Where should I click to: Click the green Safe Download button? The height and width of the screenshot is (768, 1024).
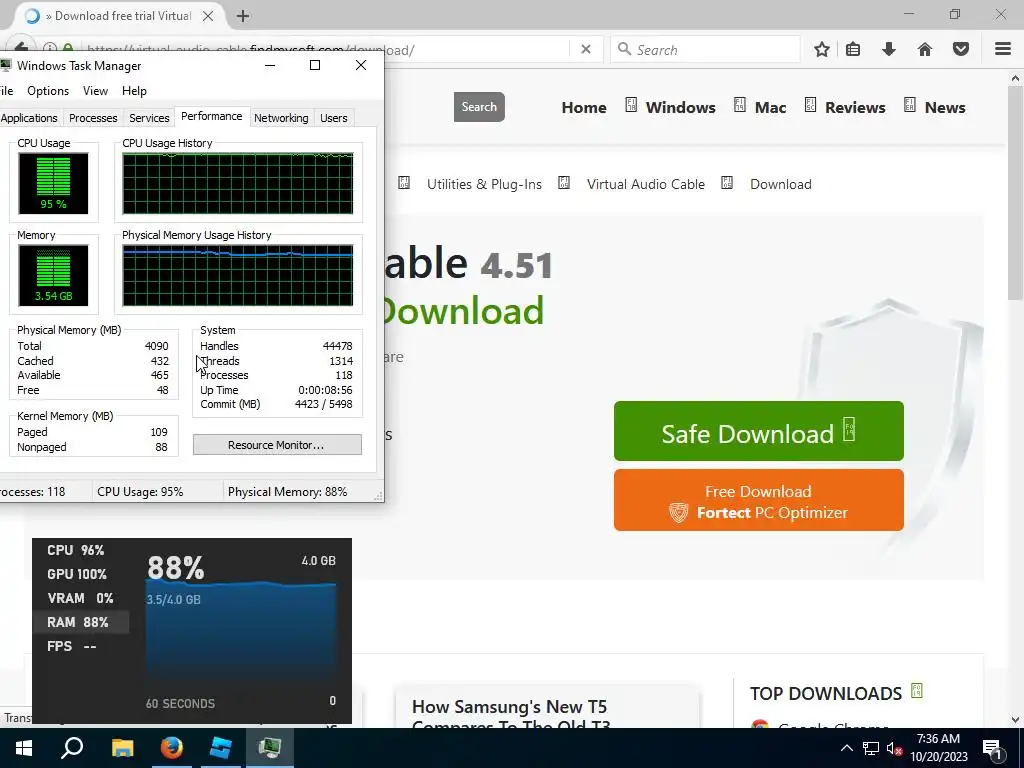(758, 431)
